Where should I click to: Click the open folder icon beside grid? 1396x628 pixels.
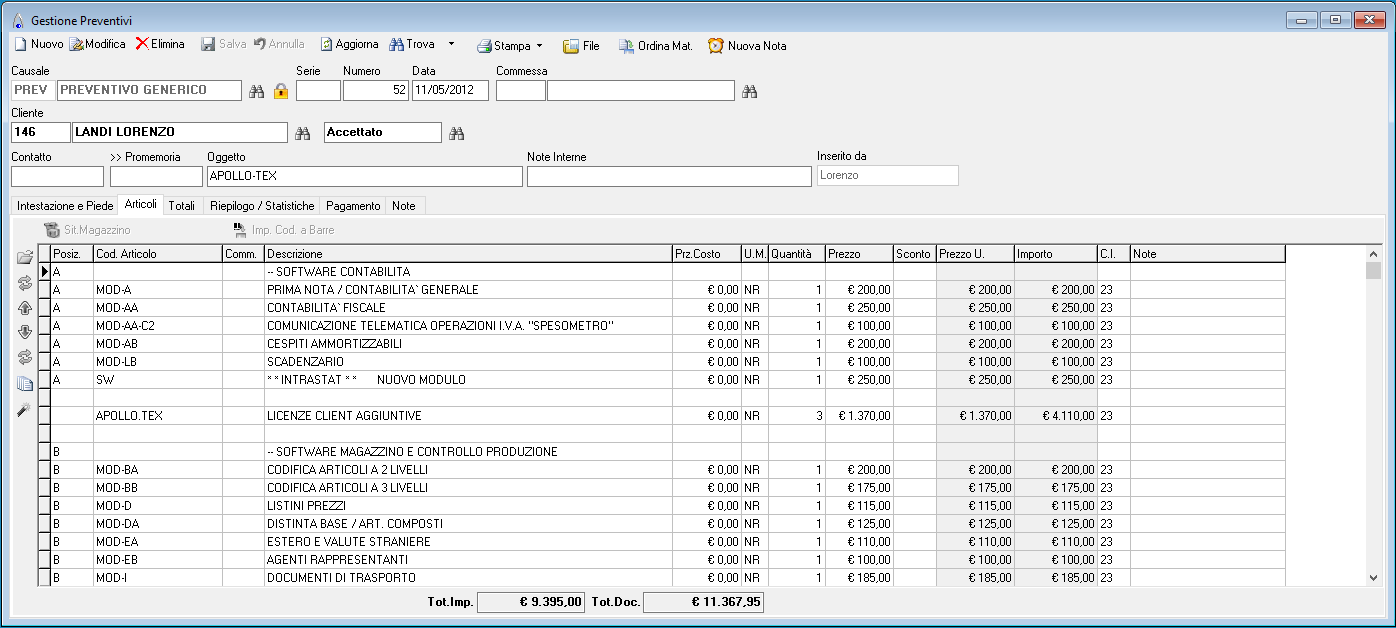coord(25,258)
